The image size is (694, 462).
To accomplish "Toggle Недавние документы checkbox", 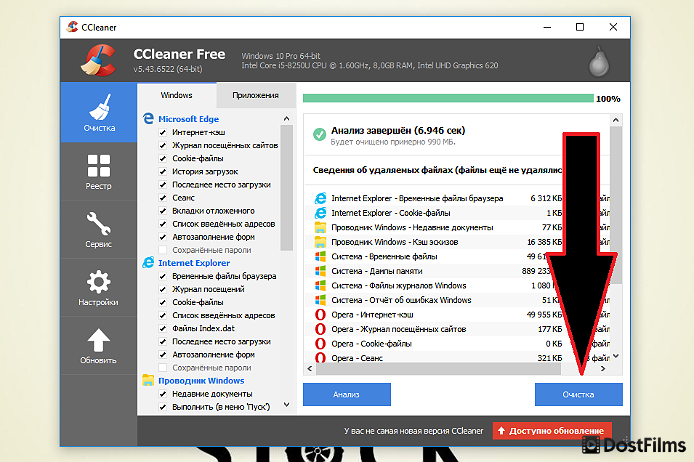I will [162, 393].
